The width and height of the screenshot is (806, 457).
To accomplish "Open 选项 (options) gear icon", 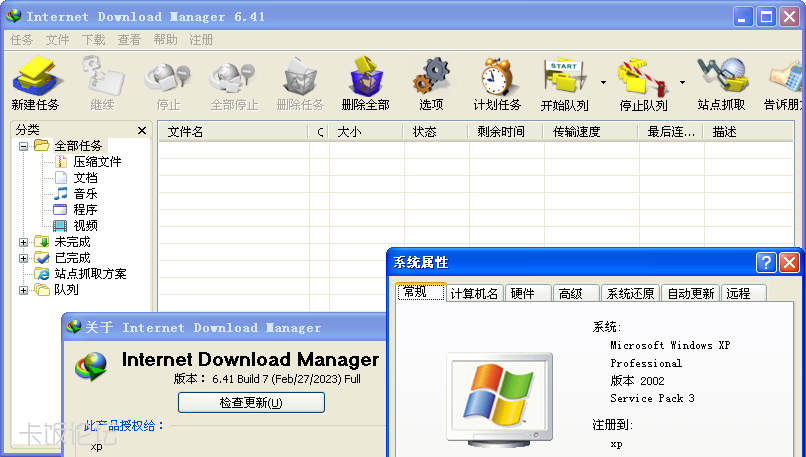I will [x=431, y=83].
